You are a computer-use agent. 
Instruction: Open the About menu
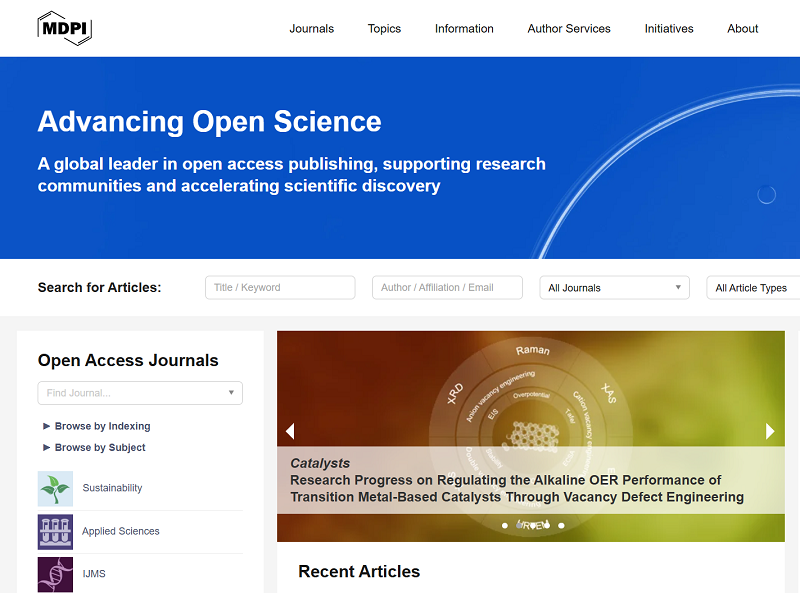743,29
